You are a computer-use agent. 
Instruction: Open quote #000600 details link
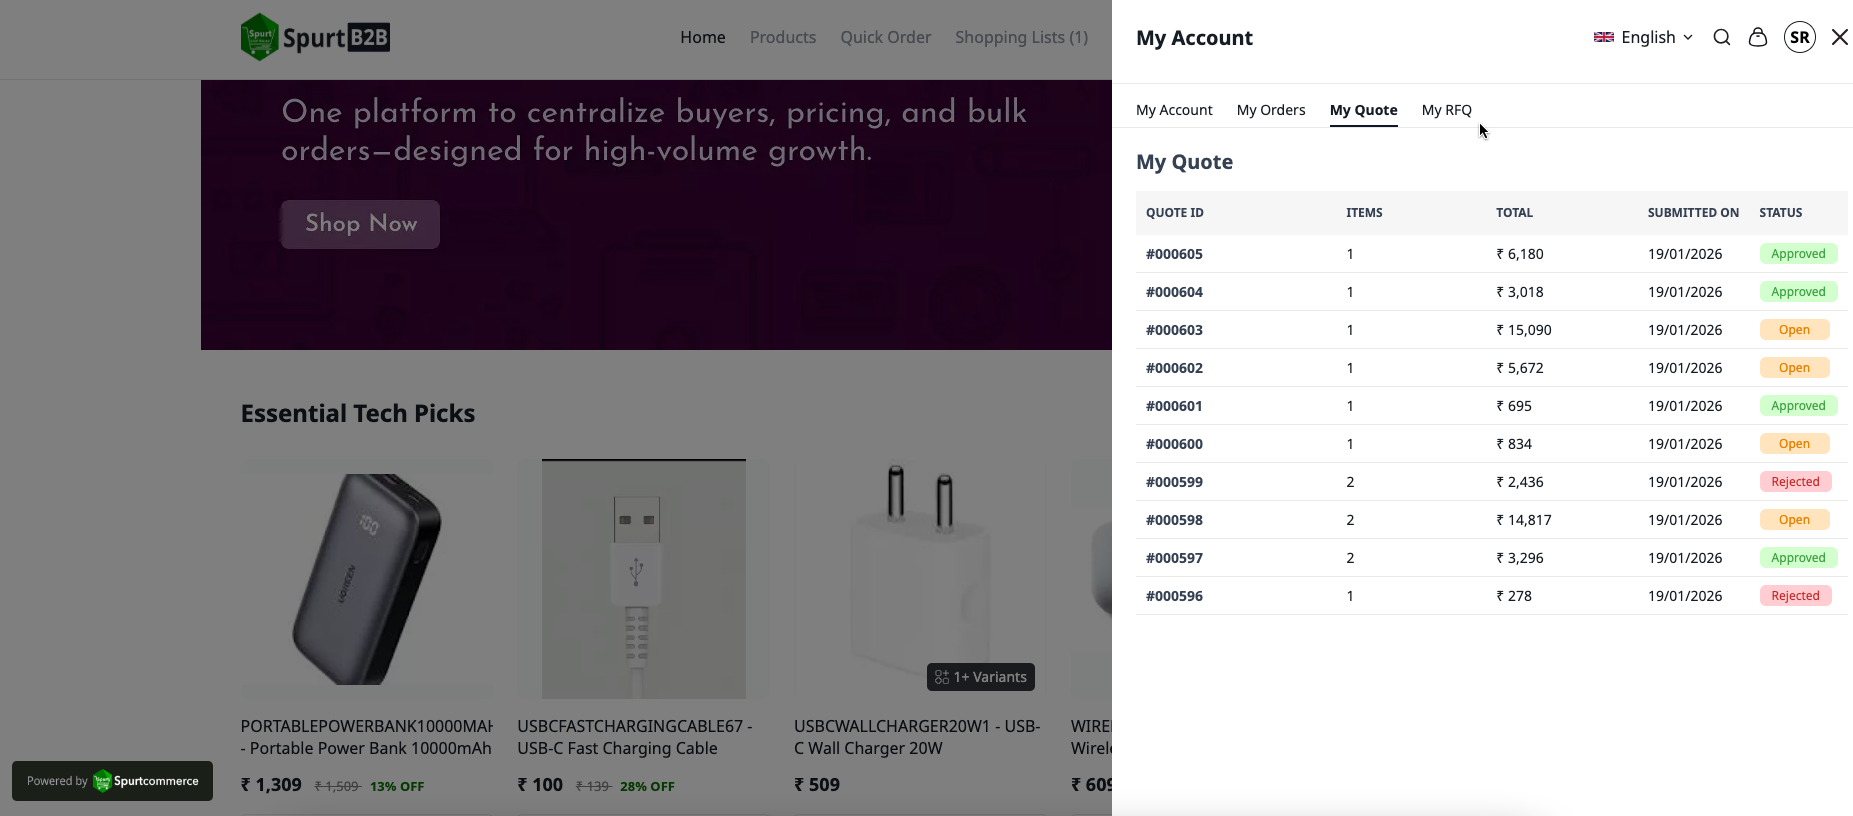1174,444
